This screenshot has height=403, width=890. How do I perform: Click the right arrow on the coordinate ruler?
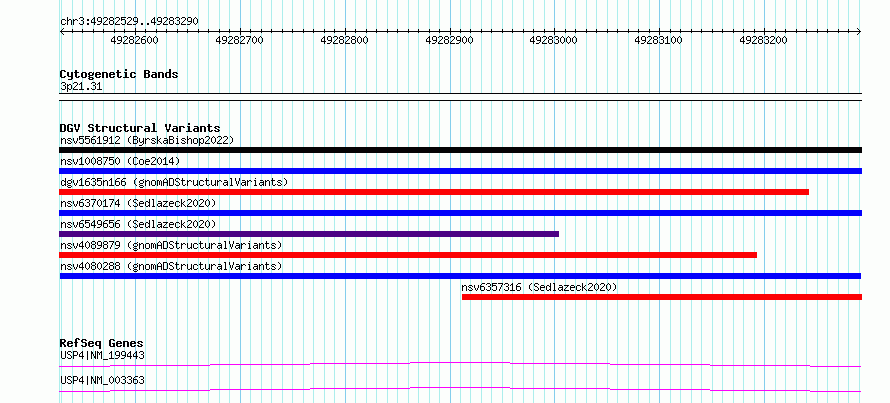click(859, 32)
